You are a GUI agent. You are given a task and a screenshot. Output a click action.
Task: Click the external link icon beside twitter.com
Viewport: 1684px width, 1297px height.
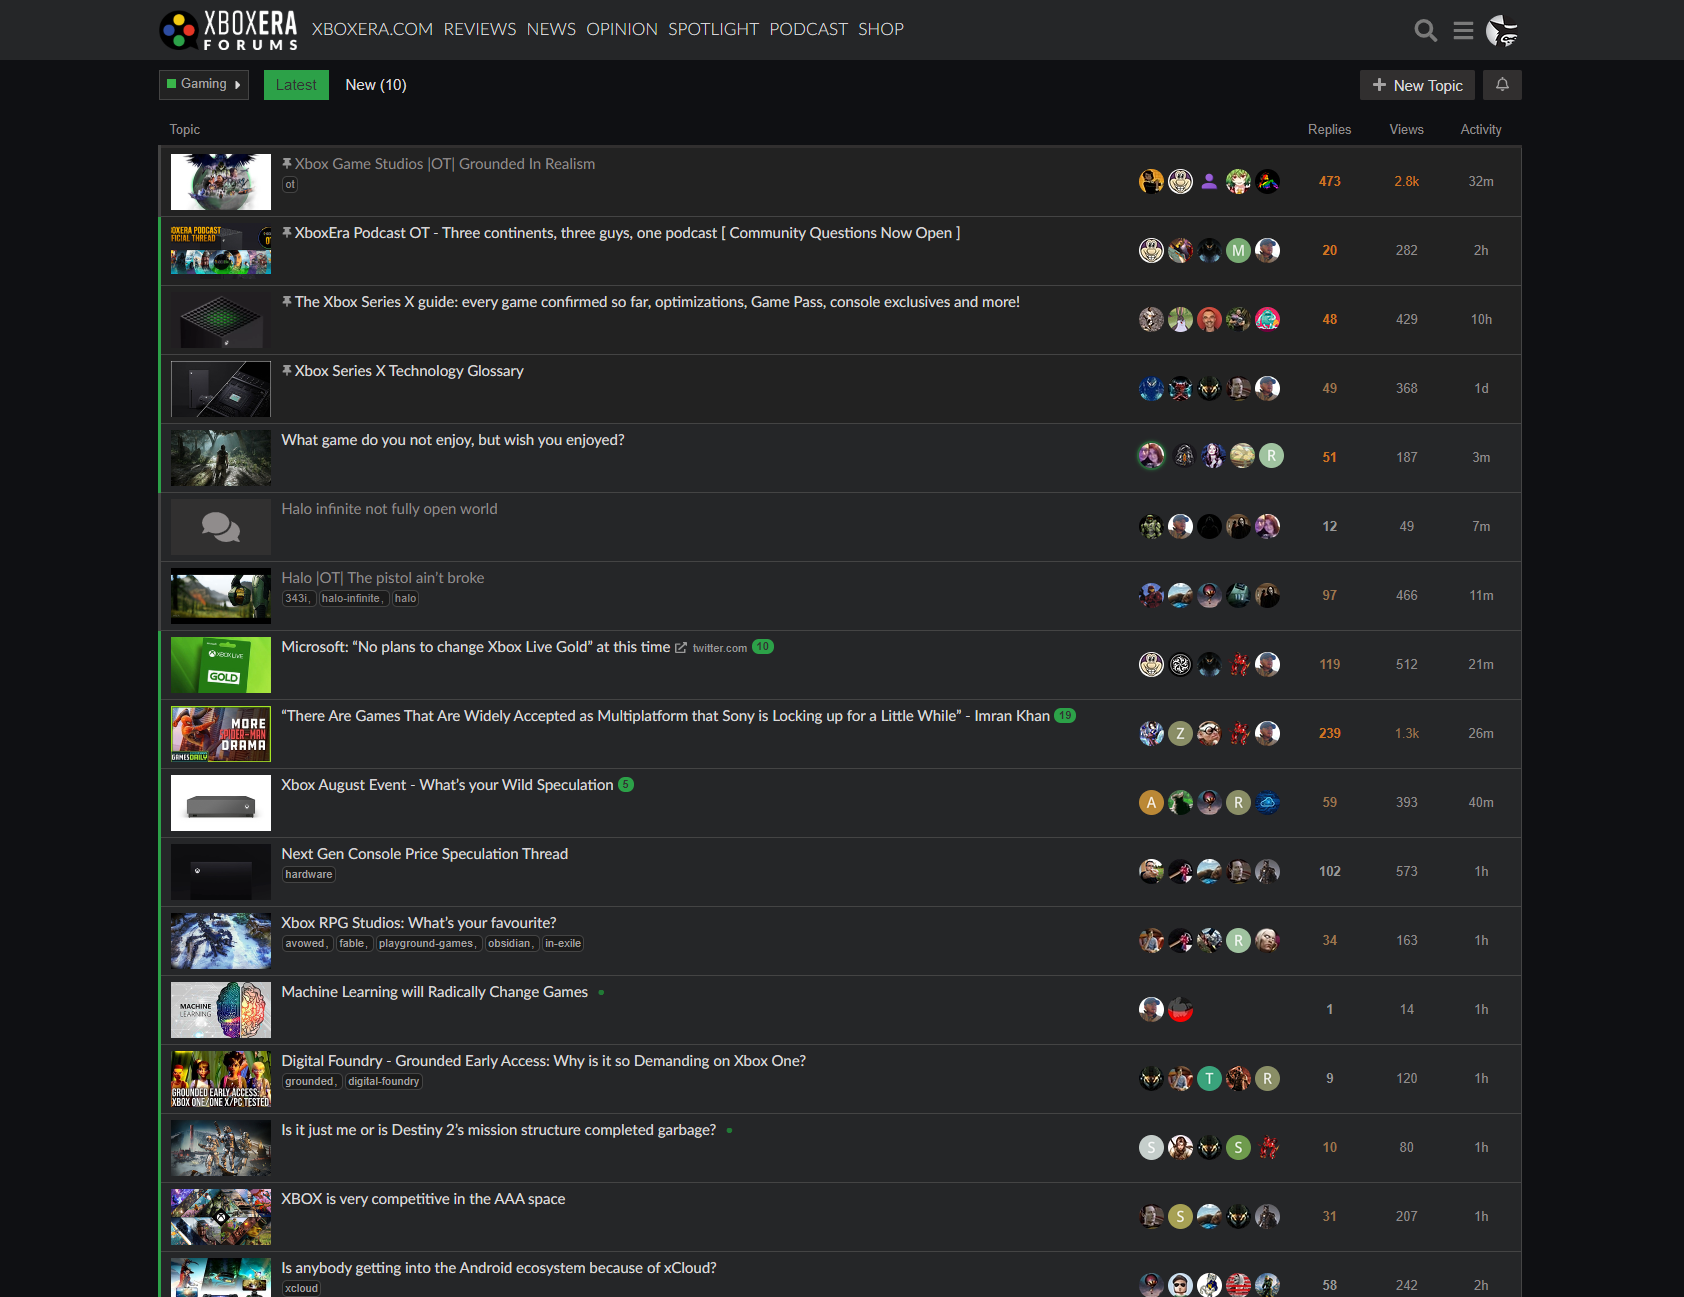[681, 648]
